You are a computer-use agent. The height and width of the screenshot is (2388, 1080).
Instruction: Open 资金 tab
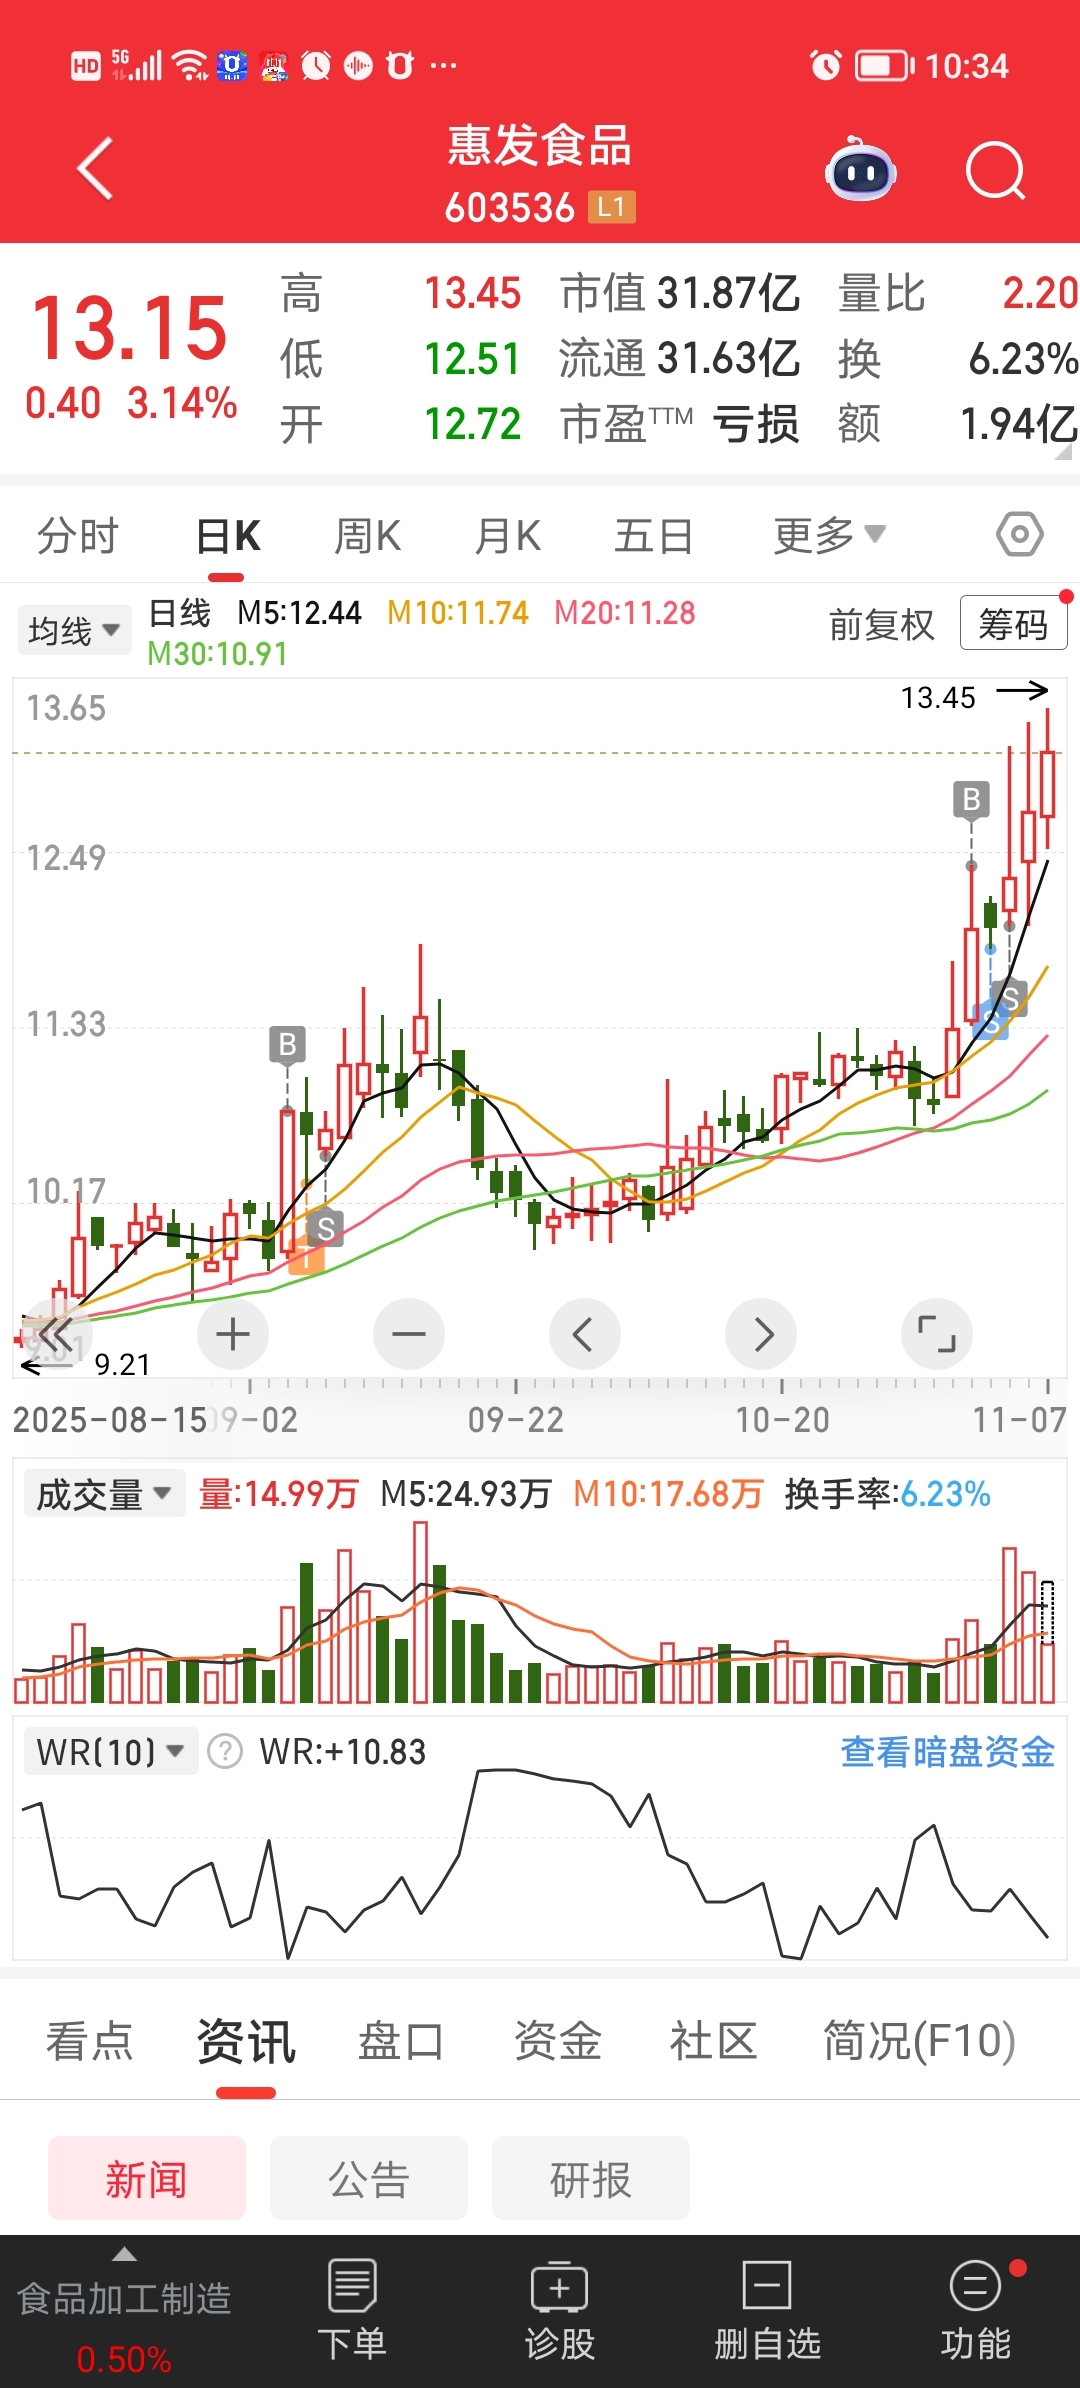pyautogui.click(x=557, y=2041)
